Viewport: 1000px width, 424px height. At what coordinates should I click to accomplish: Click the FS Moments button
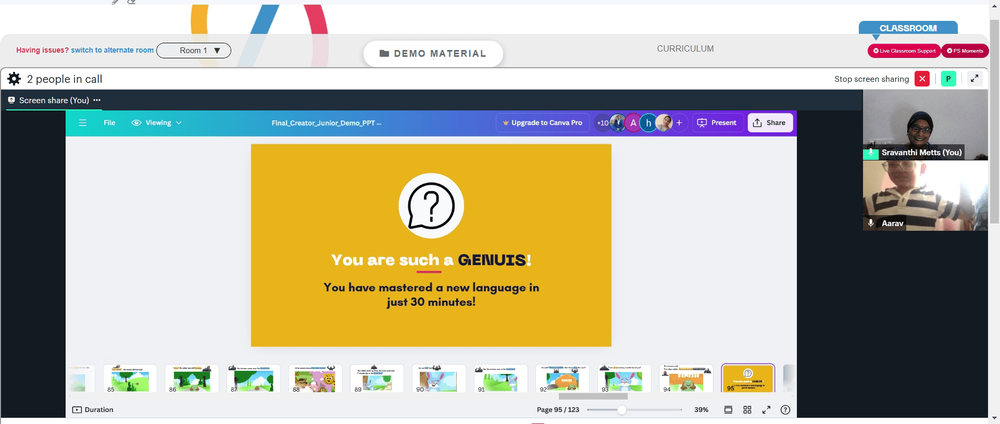(965, 50)
